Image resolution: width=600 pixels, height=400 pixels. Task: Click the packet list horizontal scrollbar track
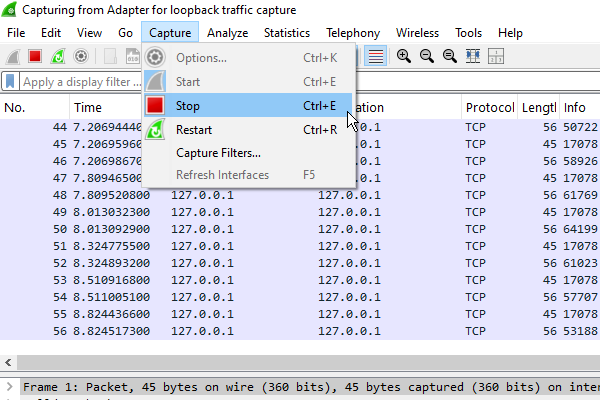coord(308,362)
